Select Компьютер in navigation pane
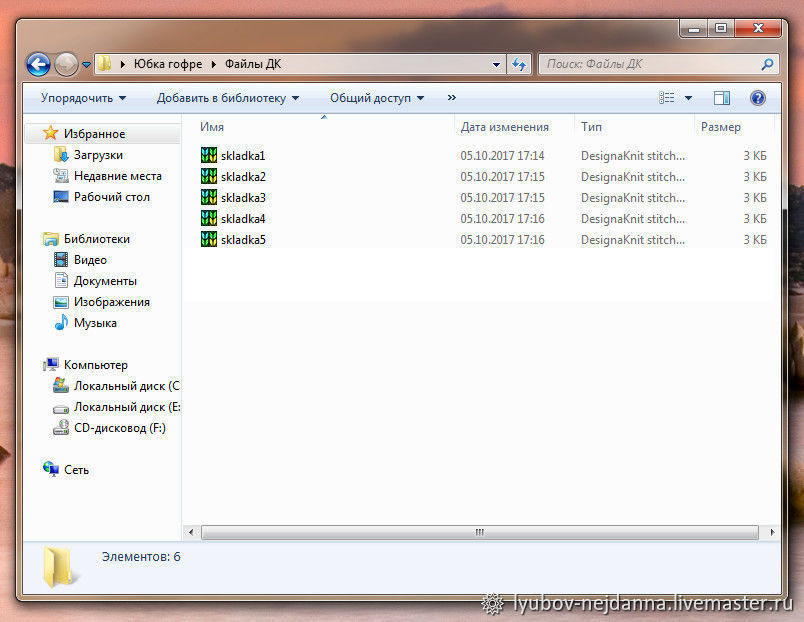The image size is (804, 622). click(95, 365)
